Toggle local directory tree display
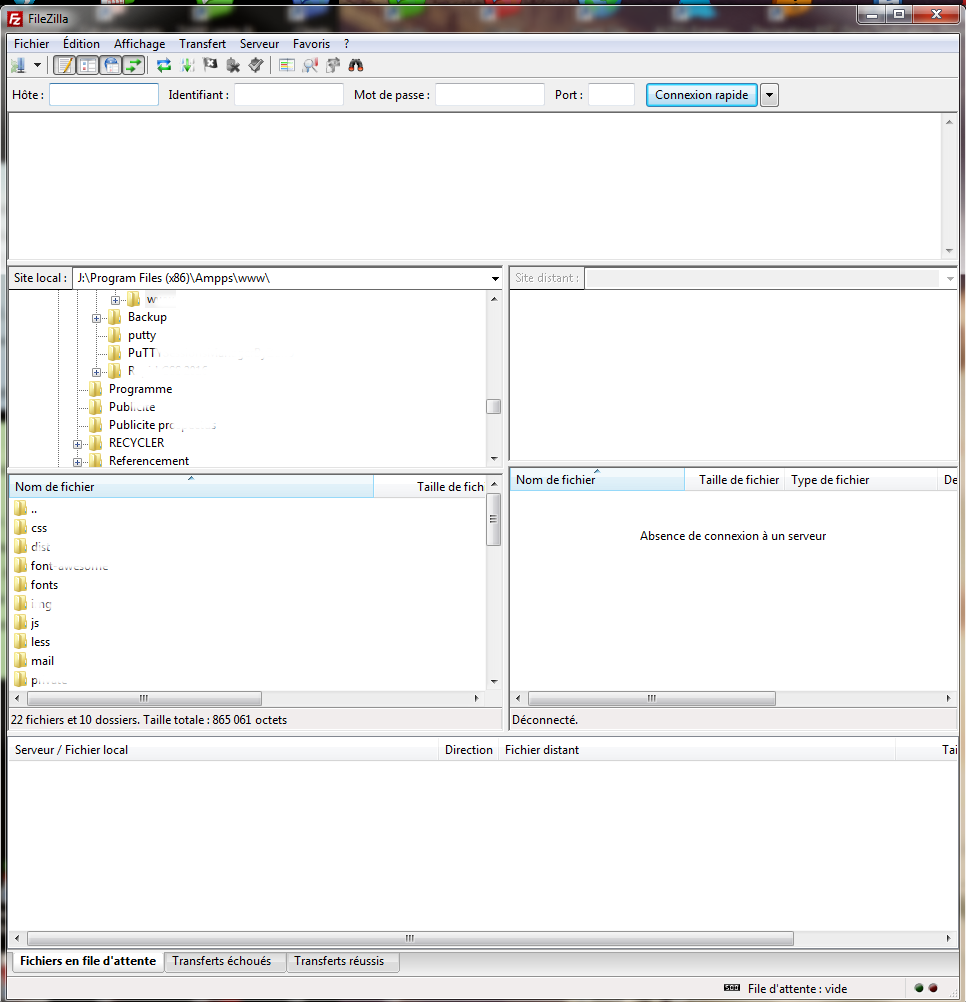This screenshot has height=1002, width=966. [x=88, y=65]
